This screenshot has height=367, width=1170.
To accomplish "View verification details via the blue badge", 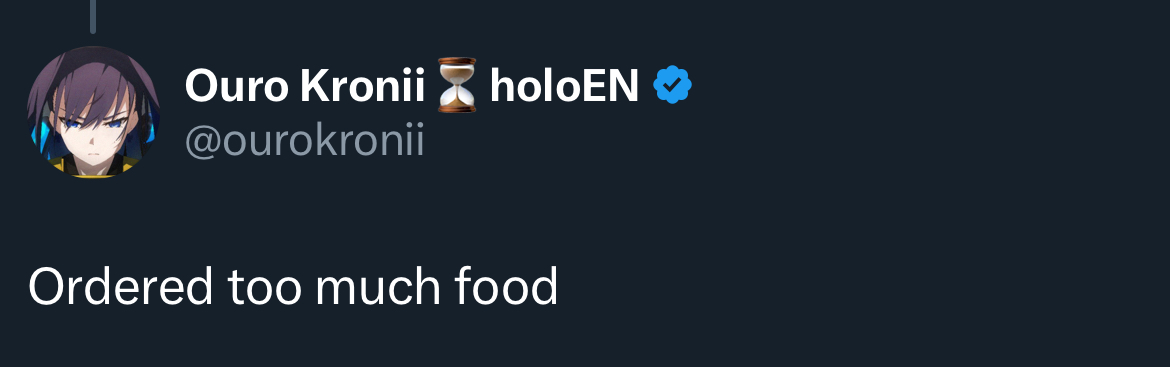I will tap(672, 85).
